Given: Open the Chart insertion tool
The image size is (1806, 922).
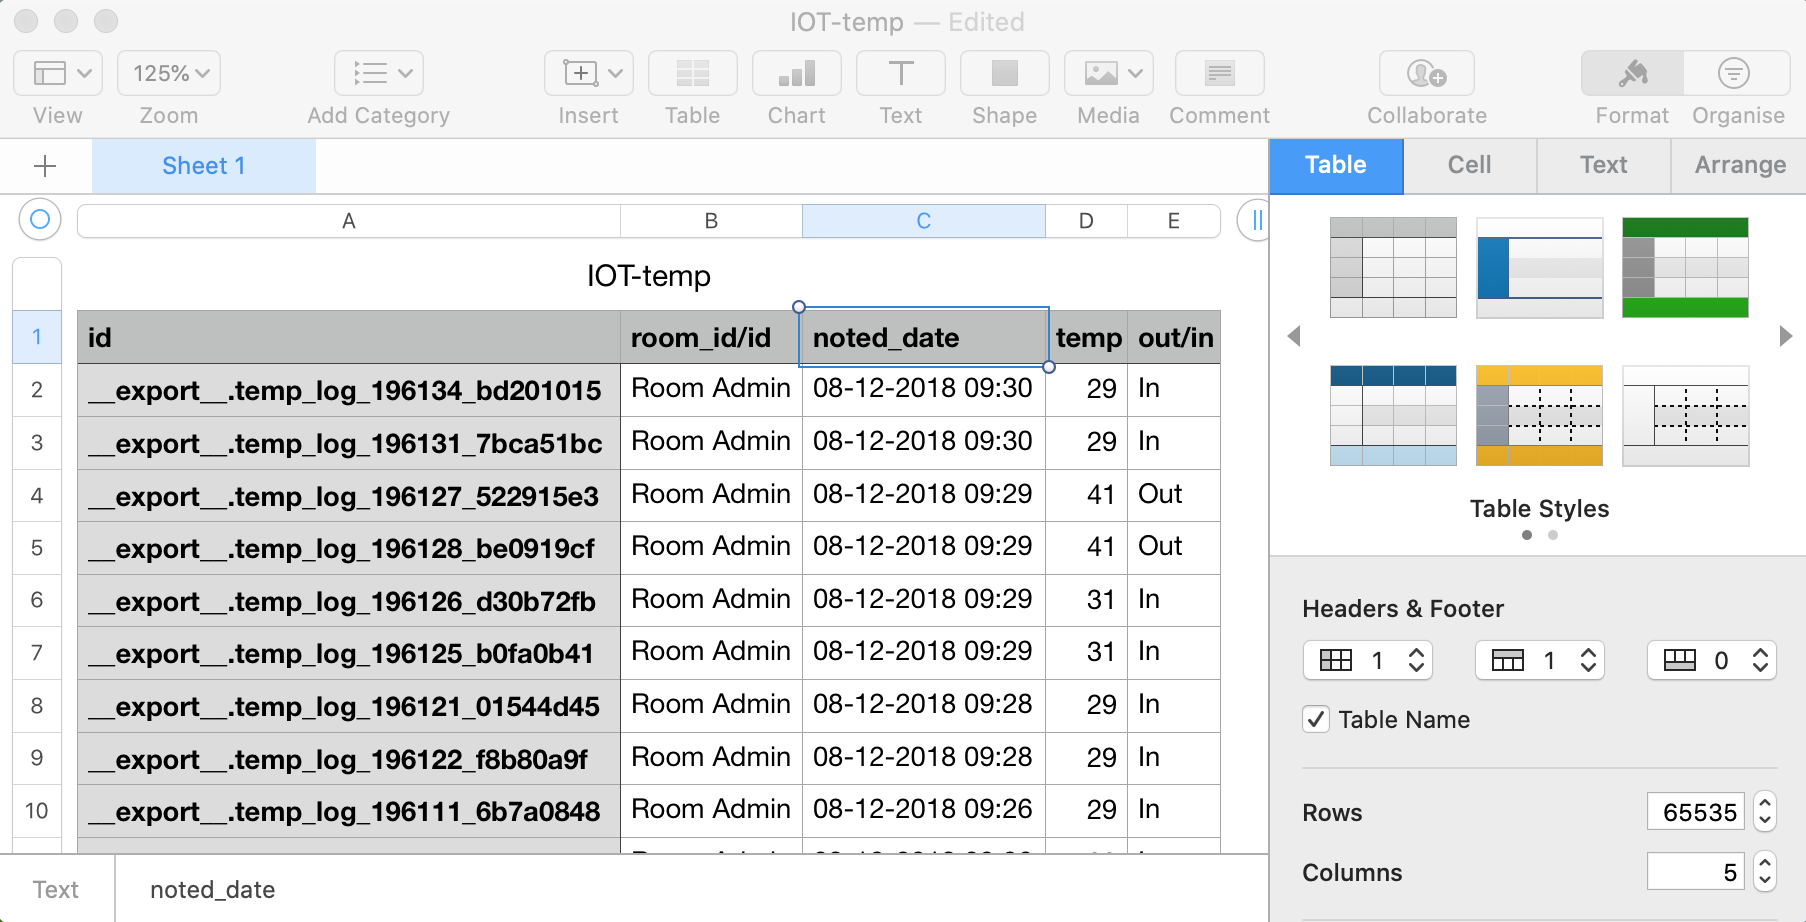Looking at the screenshot, I should tap(796, 73).
